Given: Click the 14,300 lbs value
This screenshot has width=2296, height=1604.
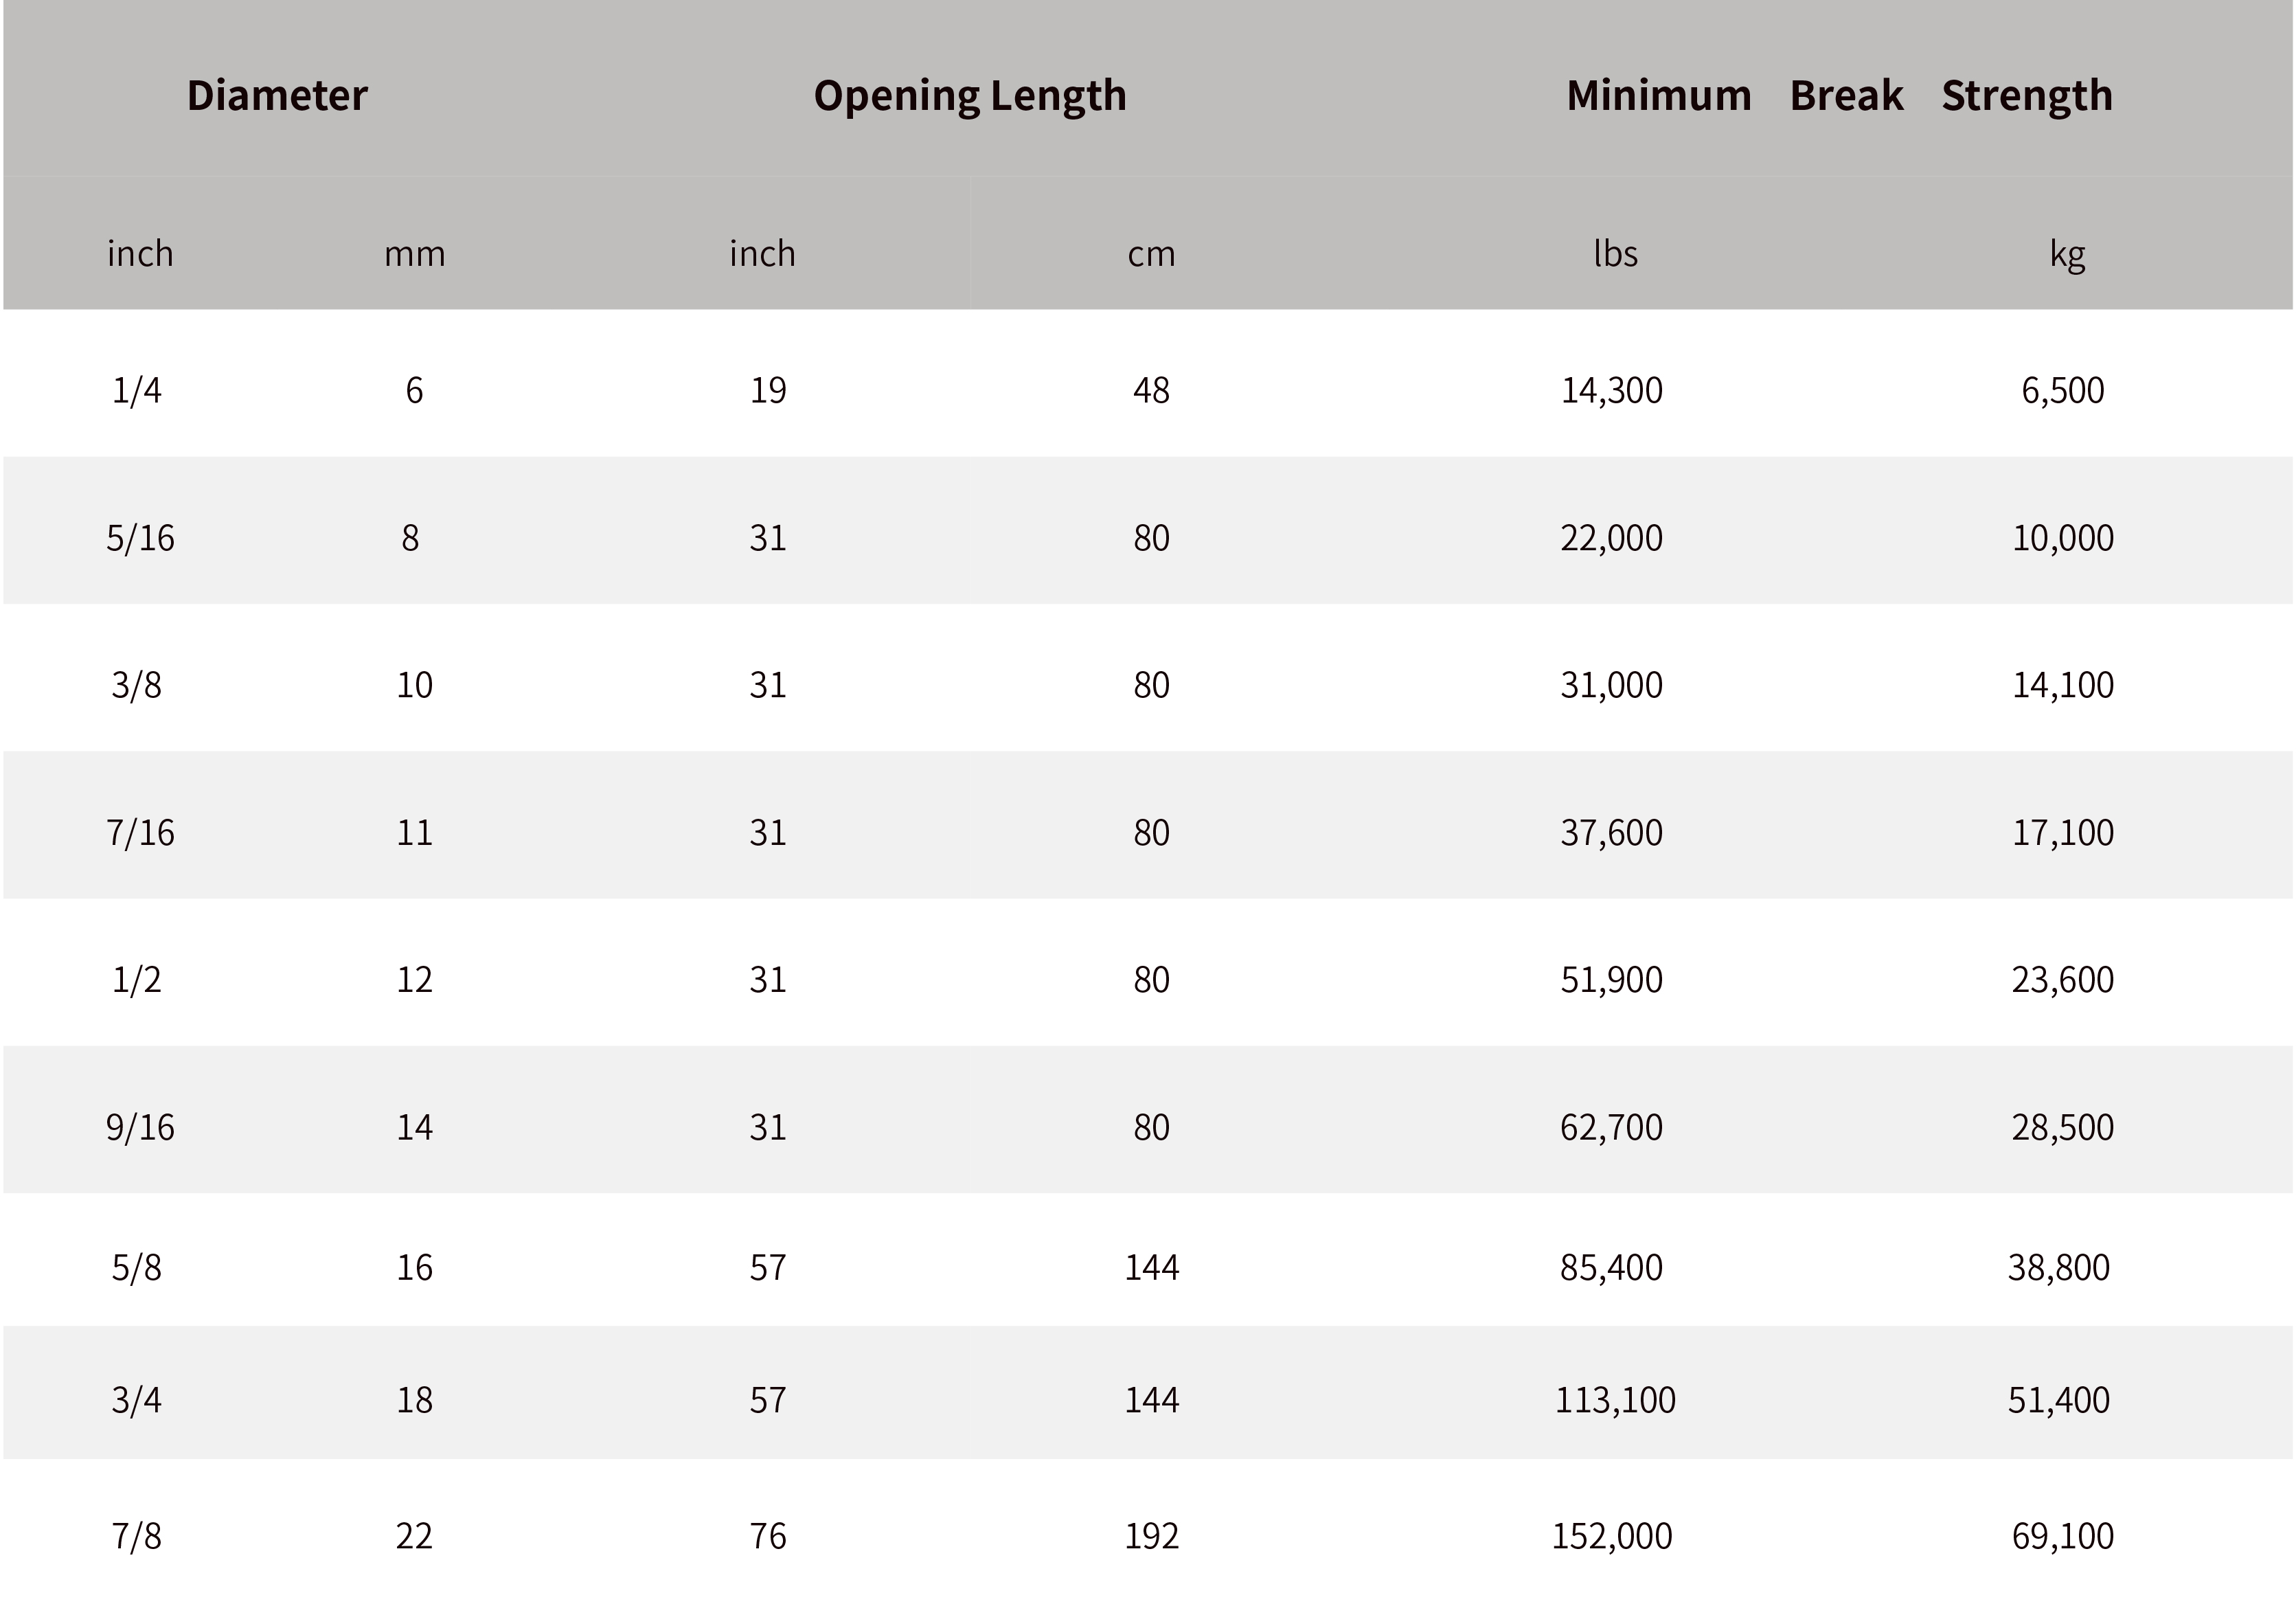Looking at the screenshot, I should coord(1612,390).
